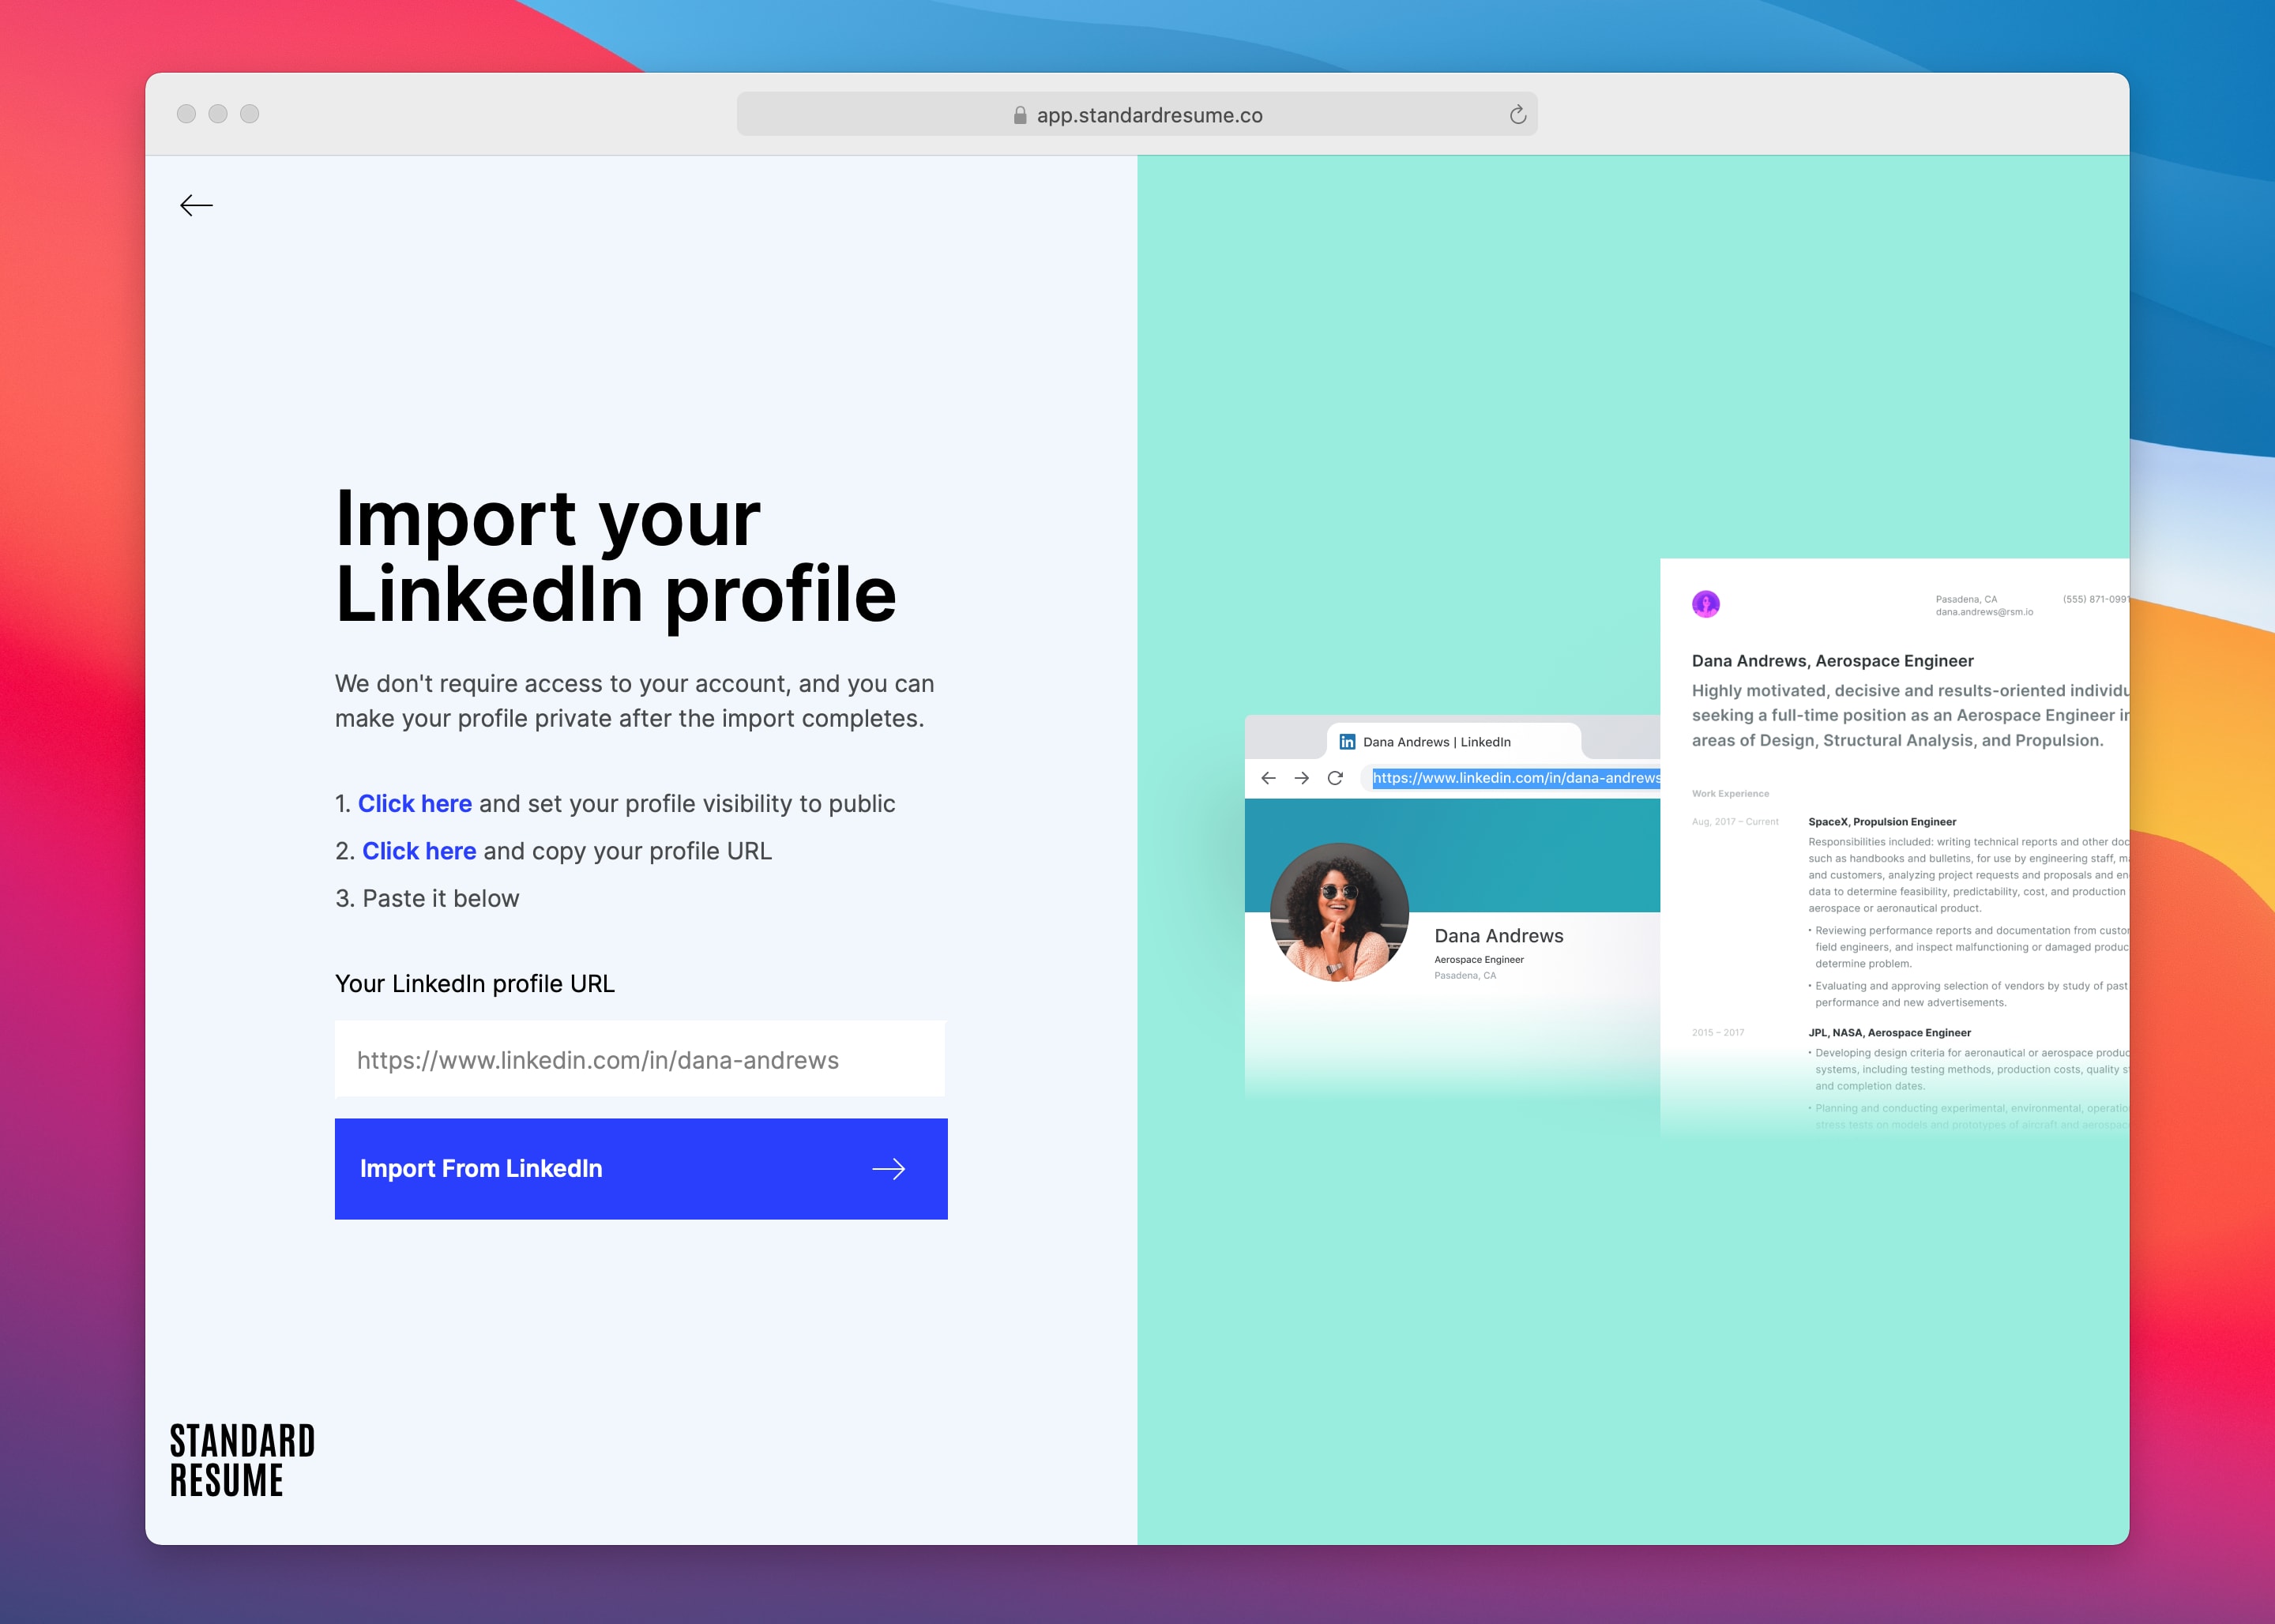Click the grey 'Pasadena, CA' line on the LinkedIn card
This screenshot has width=2275, height=1624.
pos(1465,976)
